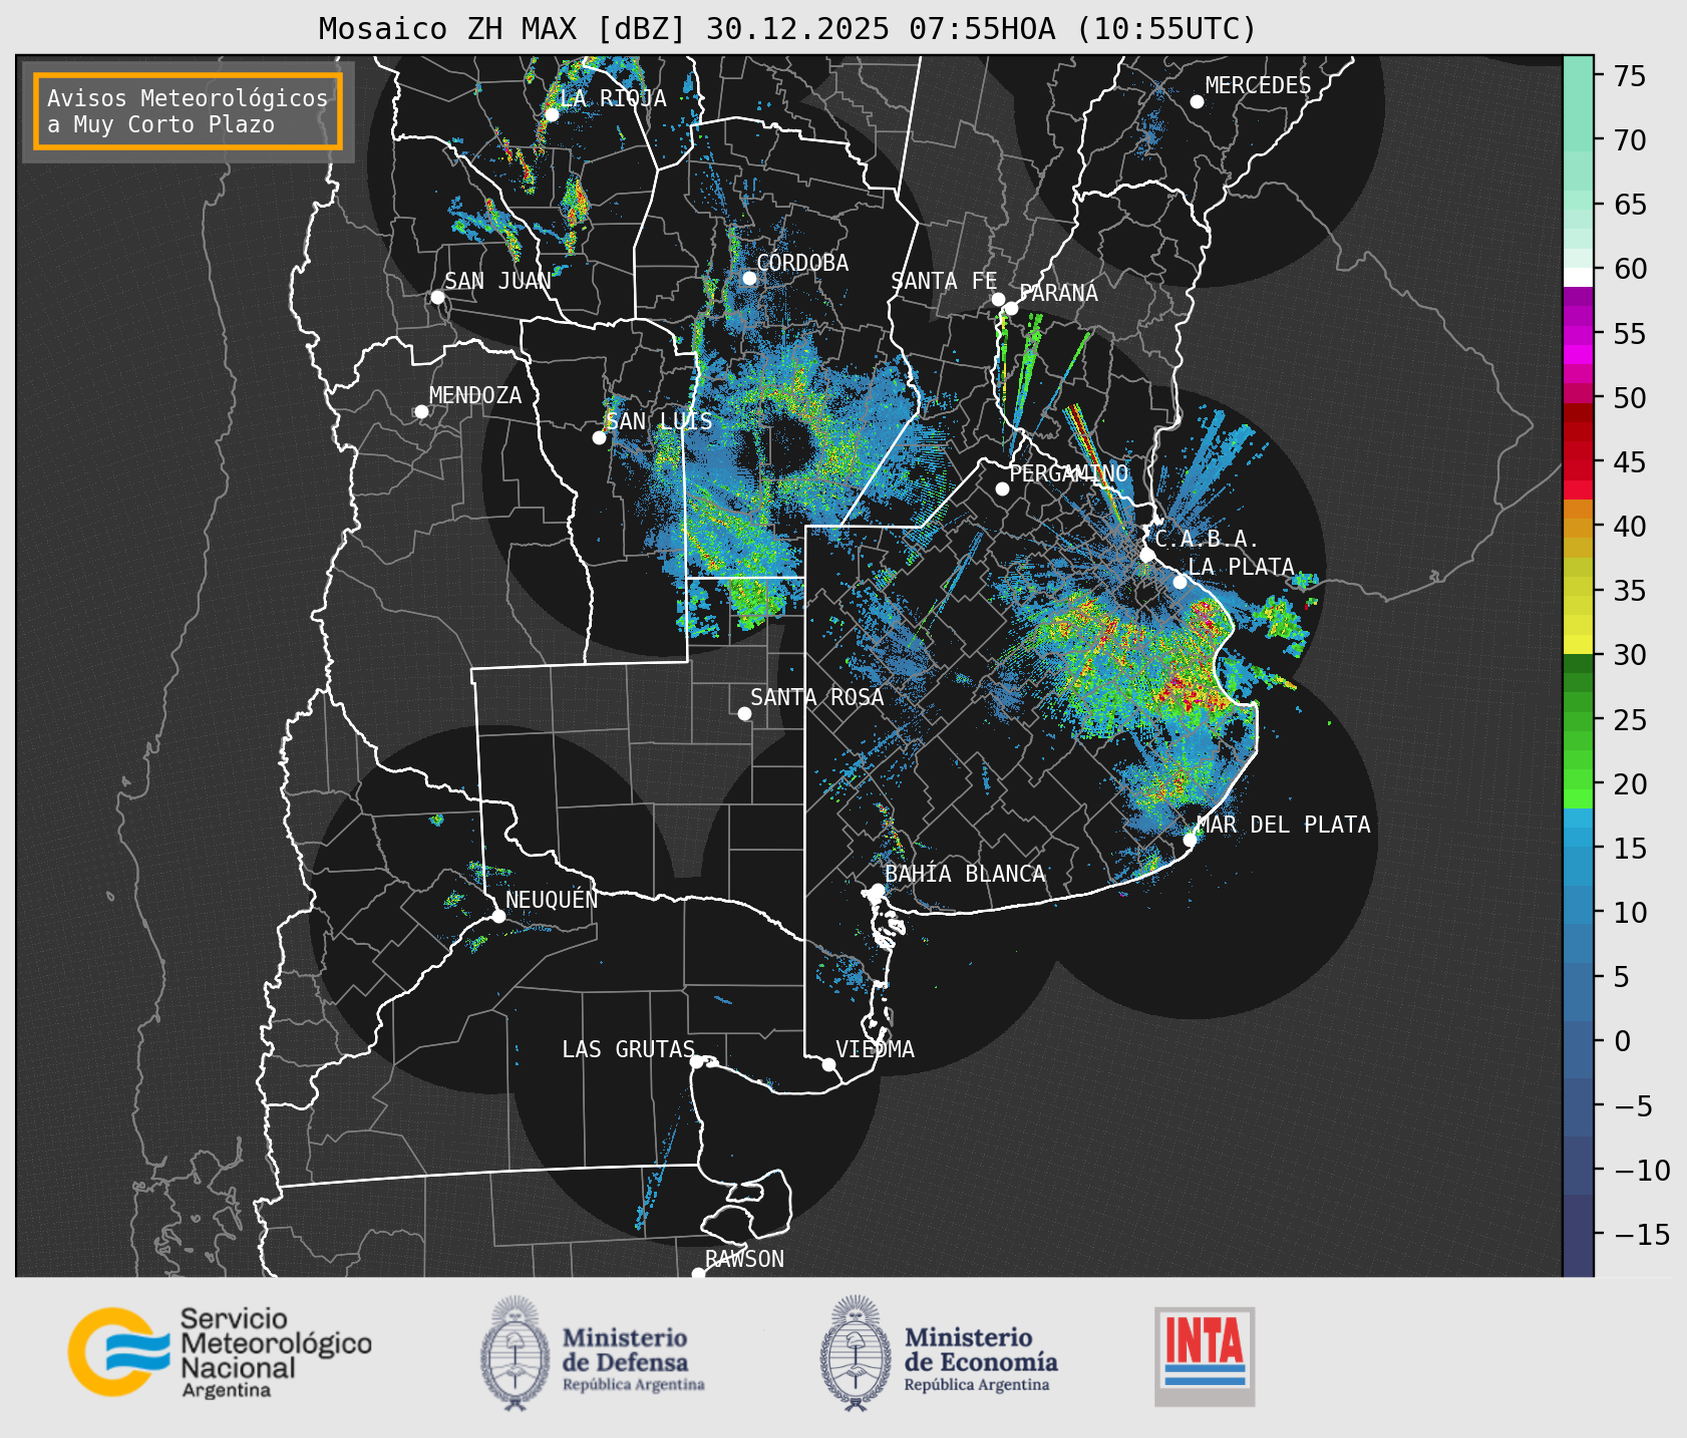Click the C.A.B.A. city label
Screen dimensions: 1687x1438
pos(1207,540)
